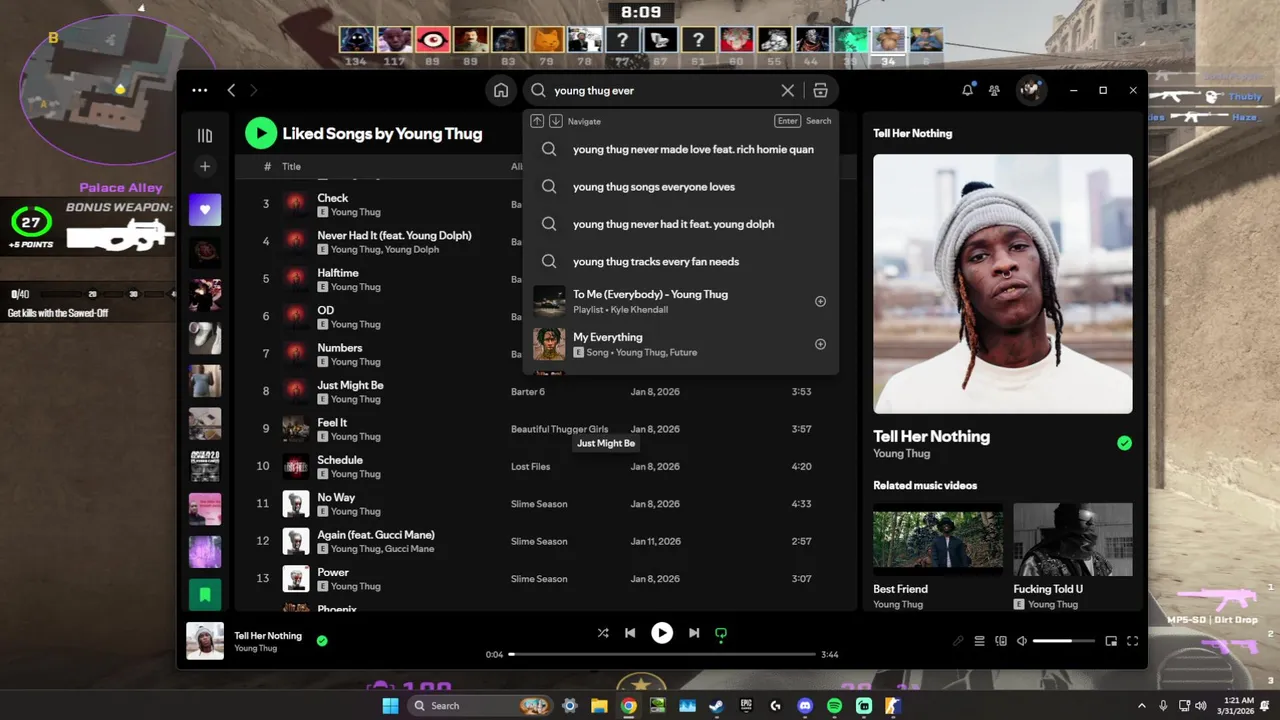This screenshot has height=720, width=1280.
Task: Select suggestion young thug tracks every fan needs
Action: pyautogui.click(x=680, y=262)
